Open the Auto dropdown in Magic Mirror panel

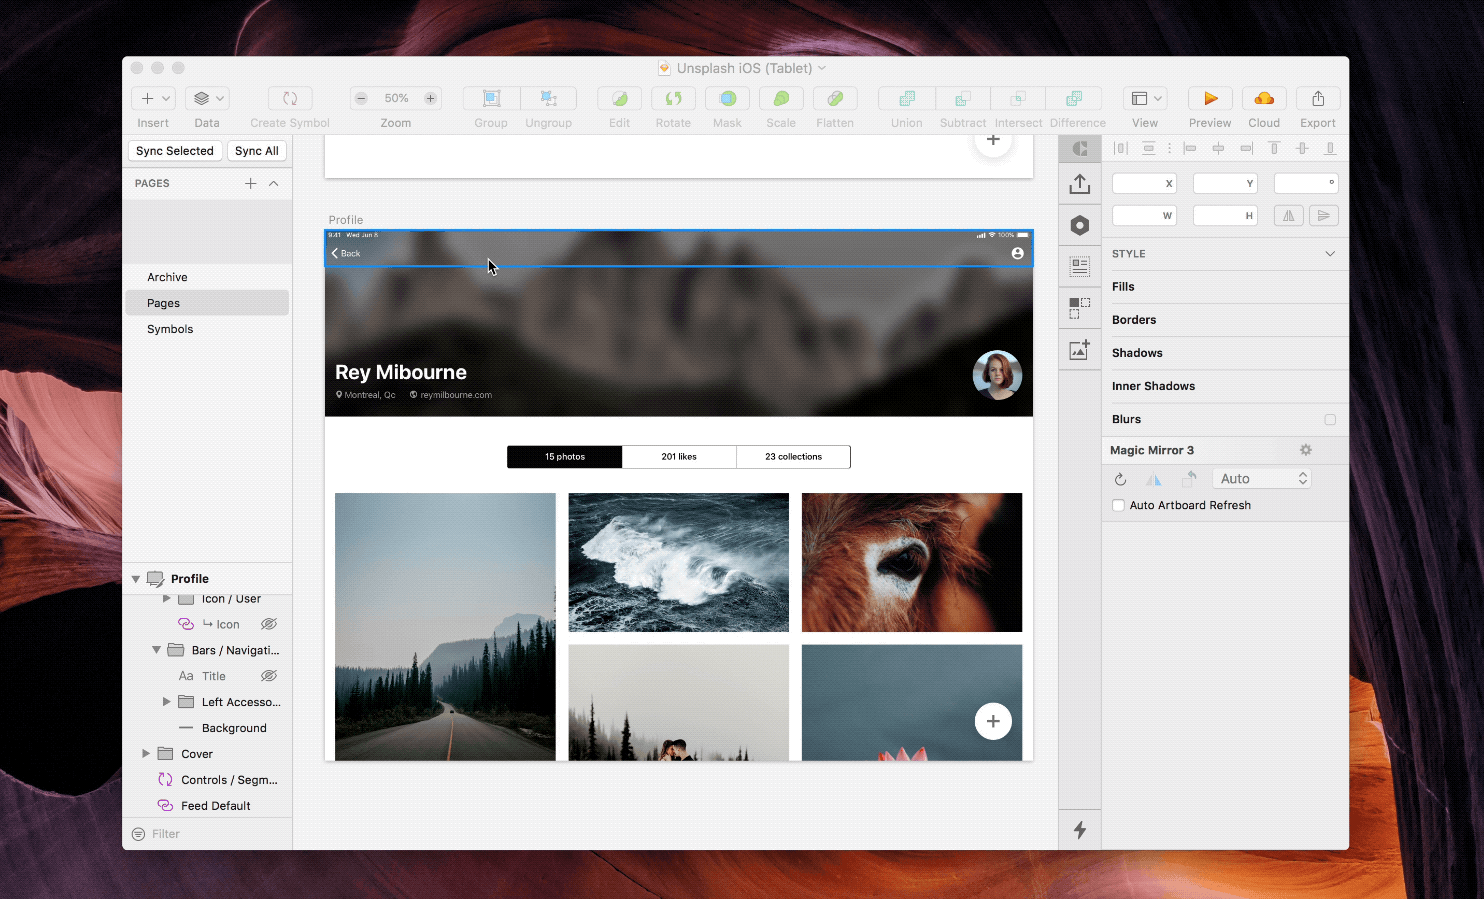click(1261, 478)
